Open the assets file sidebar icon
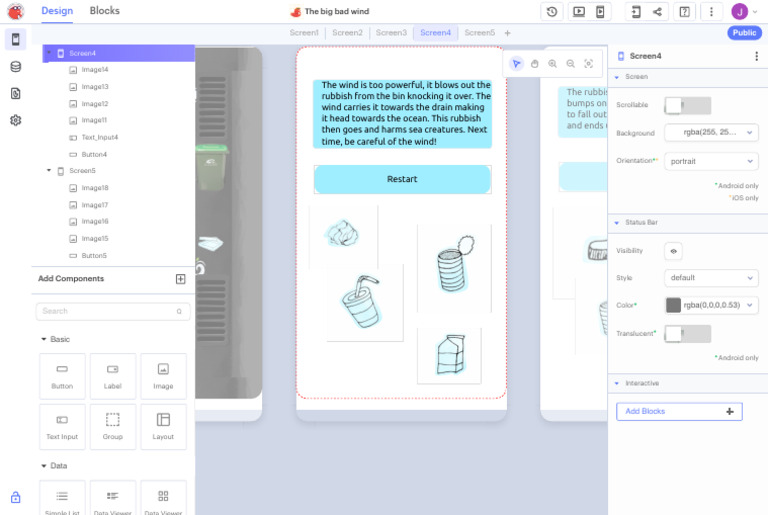The image size is (768, 515). point(16,93)
